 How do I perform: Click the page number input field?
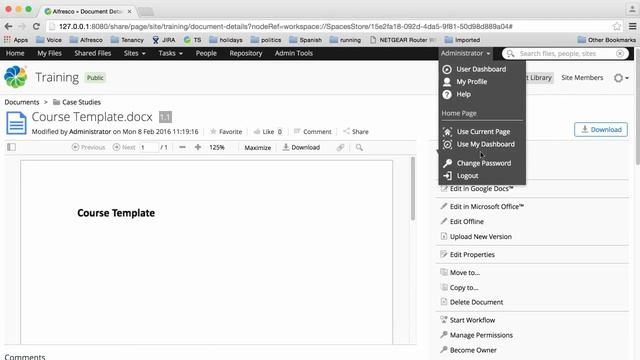(148, 147)
